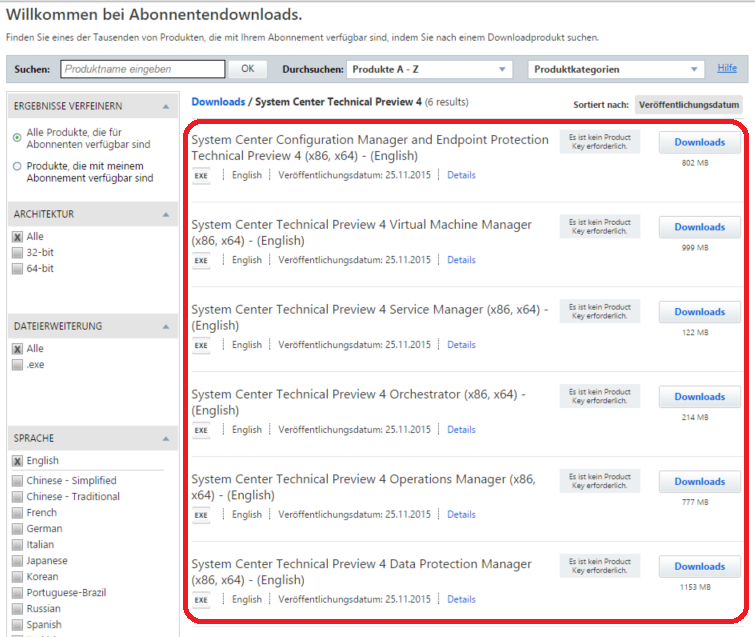Screen dimensions: 755x637
Task: Click the product key notice for Configuration Manager
Action: tap(599, 142)
